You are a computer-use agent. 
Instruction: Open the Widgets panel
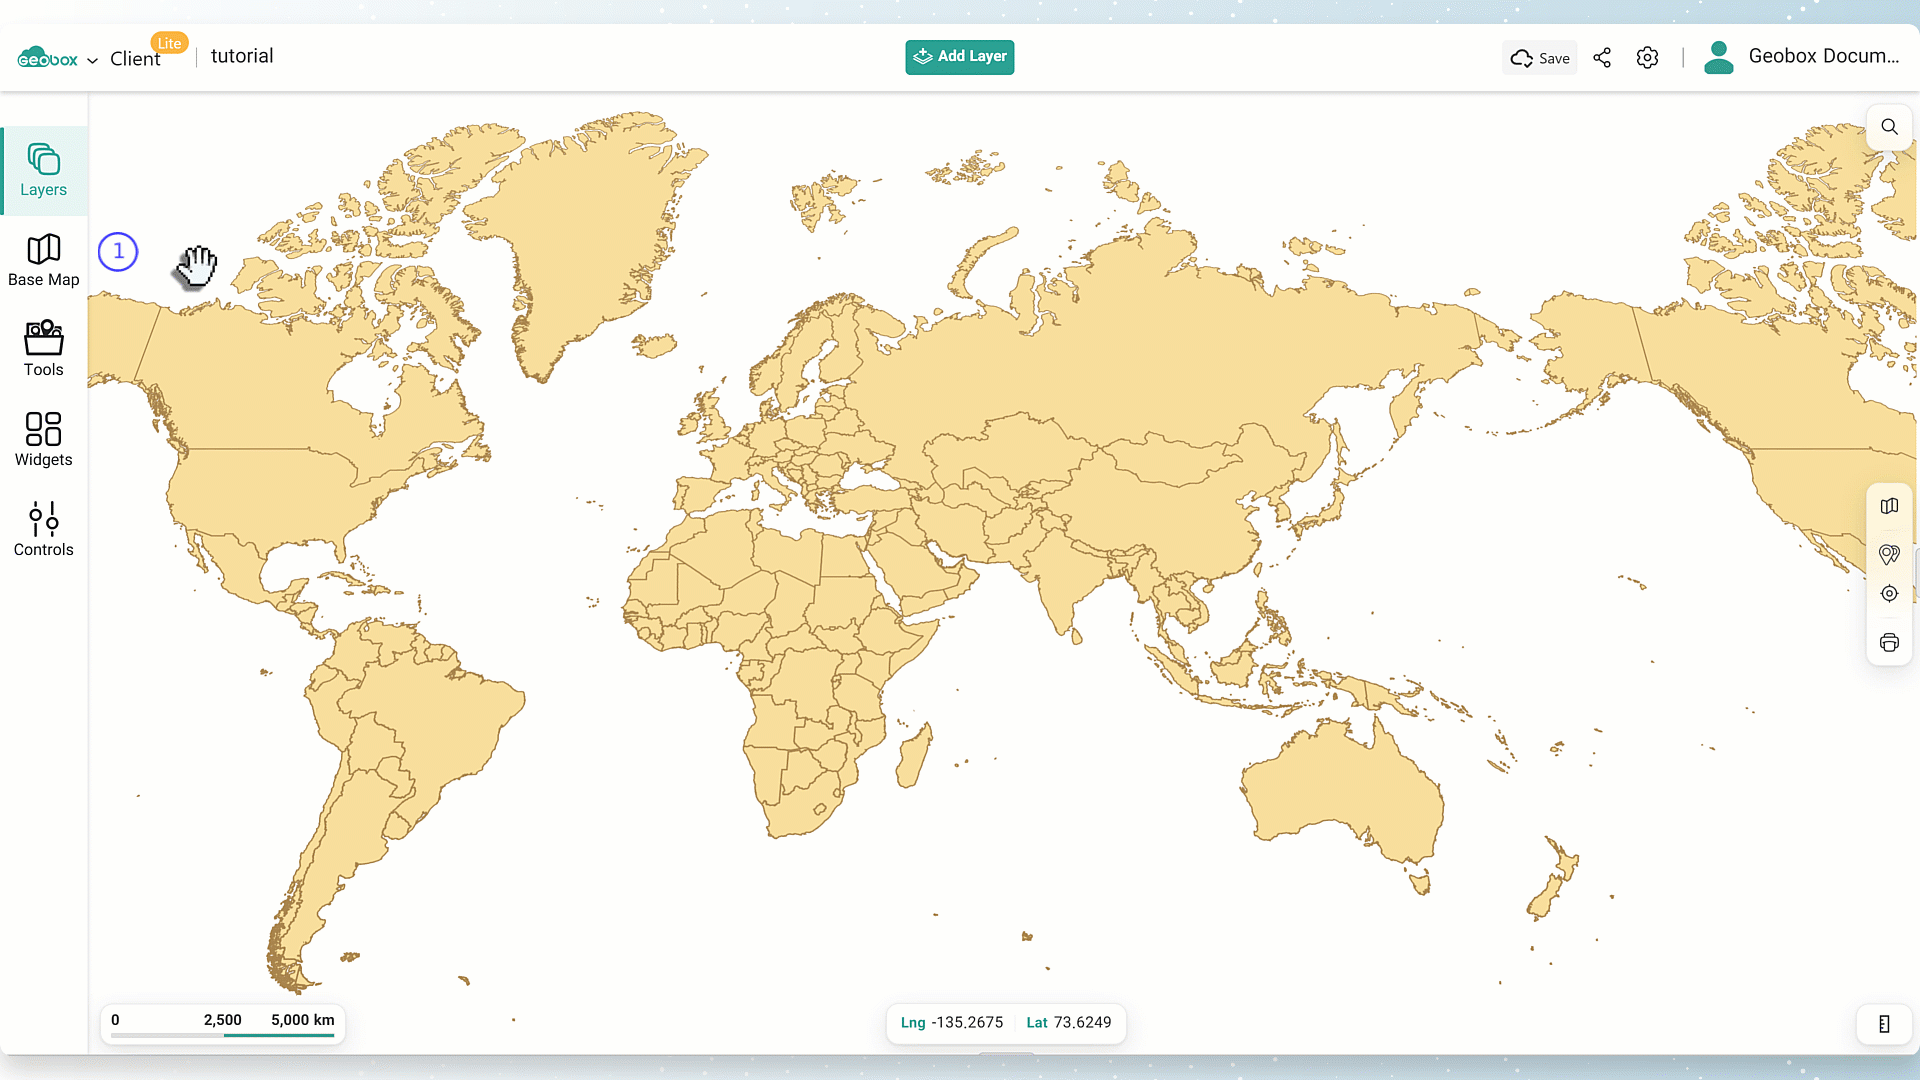tap(44, 439)
